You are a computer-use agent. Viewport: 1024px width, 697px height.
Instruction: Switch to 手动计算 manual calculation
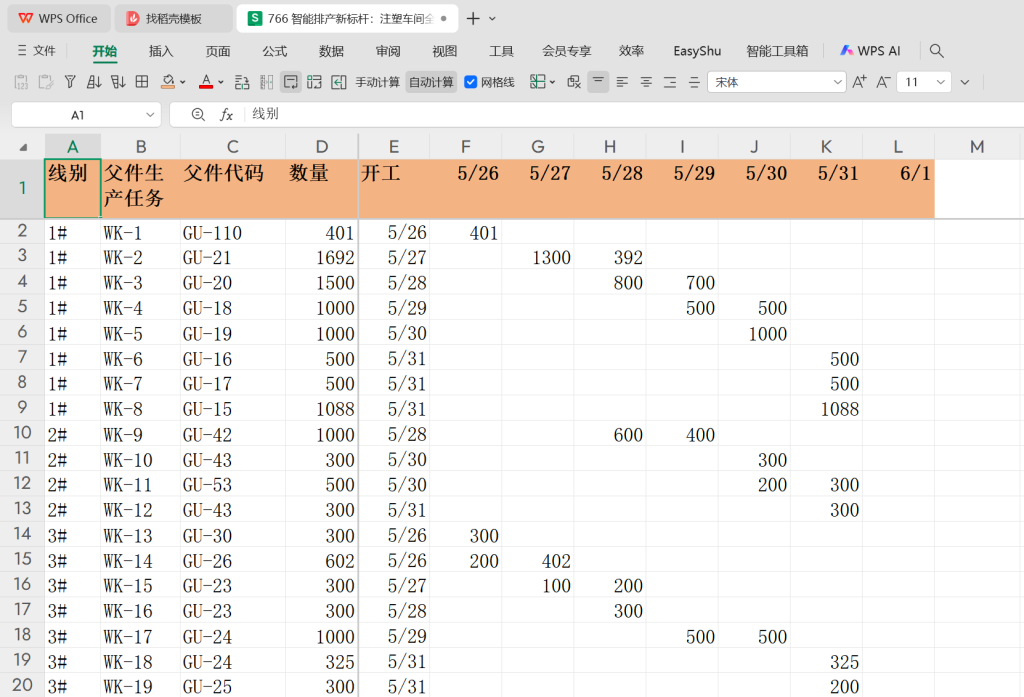pos(377,82)
